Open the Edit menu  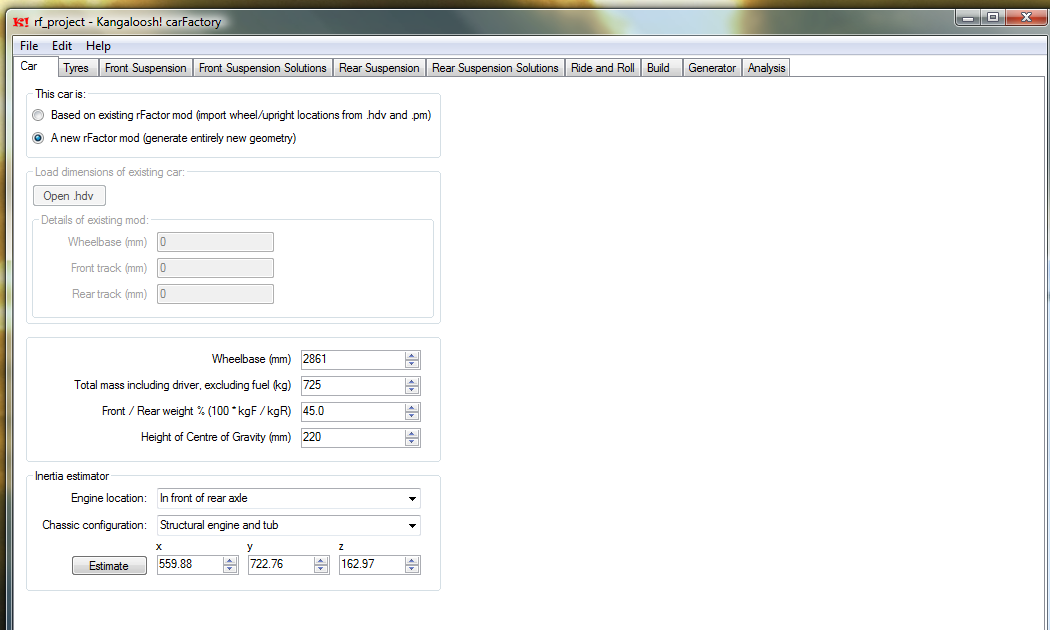(62, 46)
